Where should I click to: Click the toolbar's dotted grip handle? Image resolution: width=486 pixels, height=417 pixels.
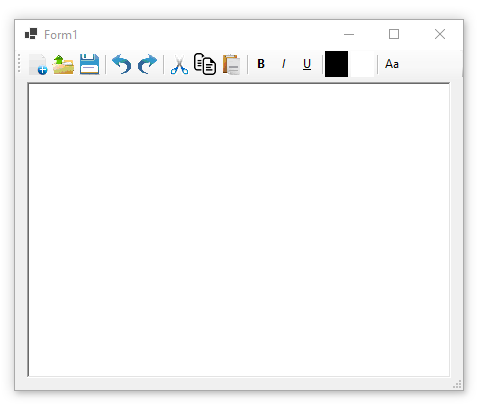19,63
